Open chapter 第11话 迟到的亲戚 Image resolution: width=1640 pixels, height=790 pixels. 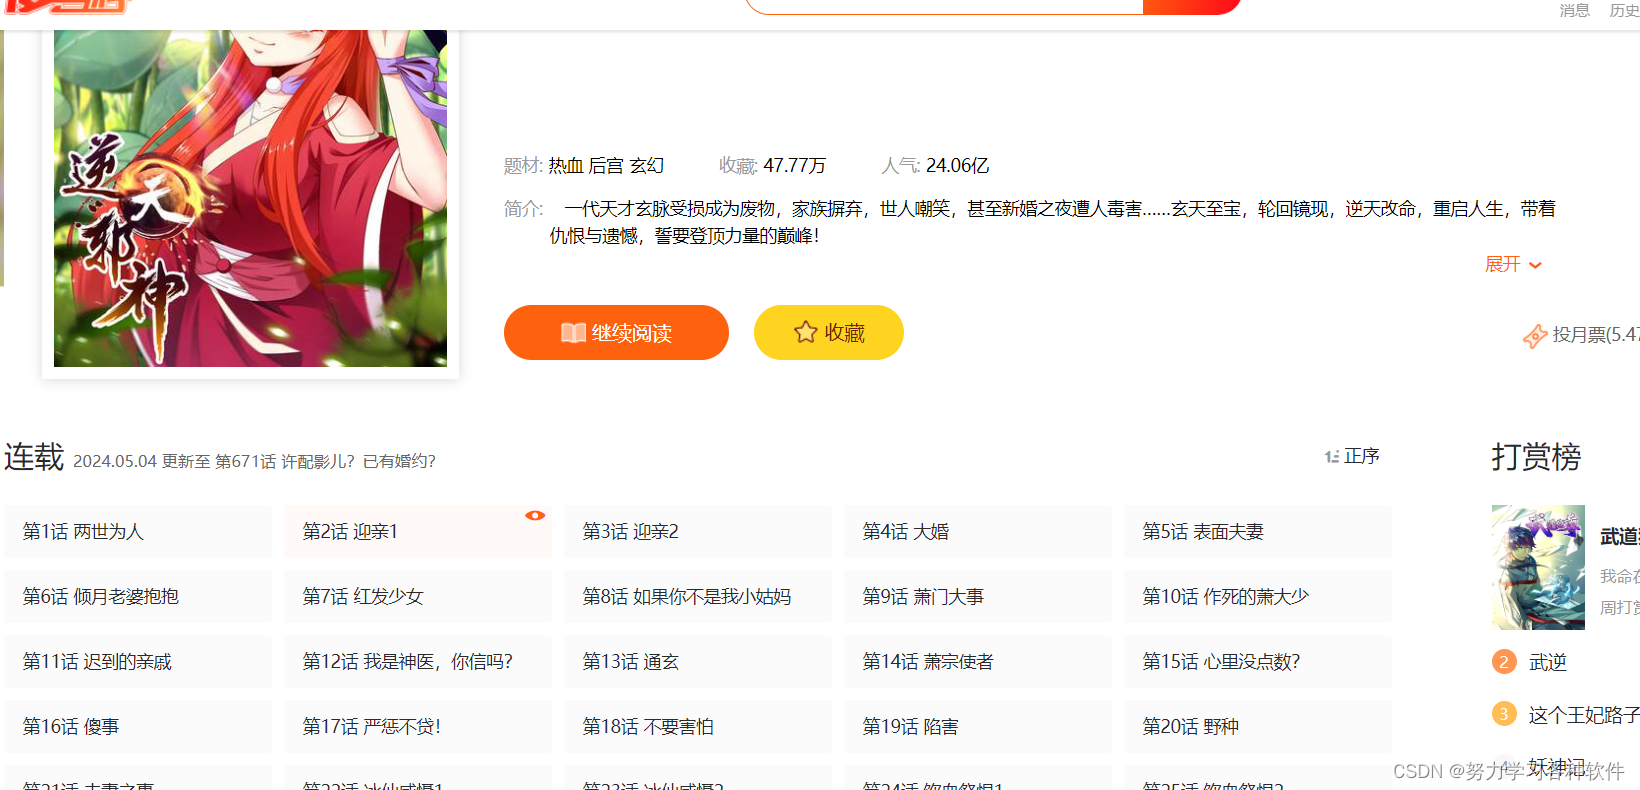(x=138, y=661)
